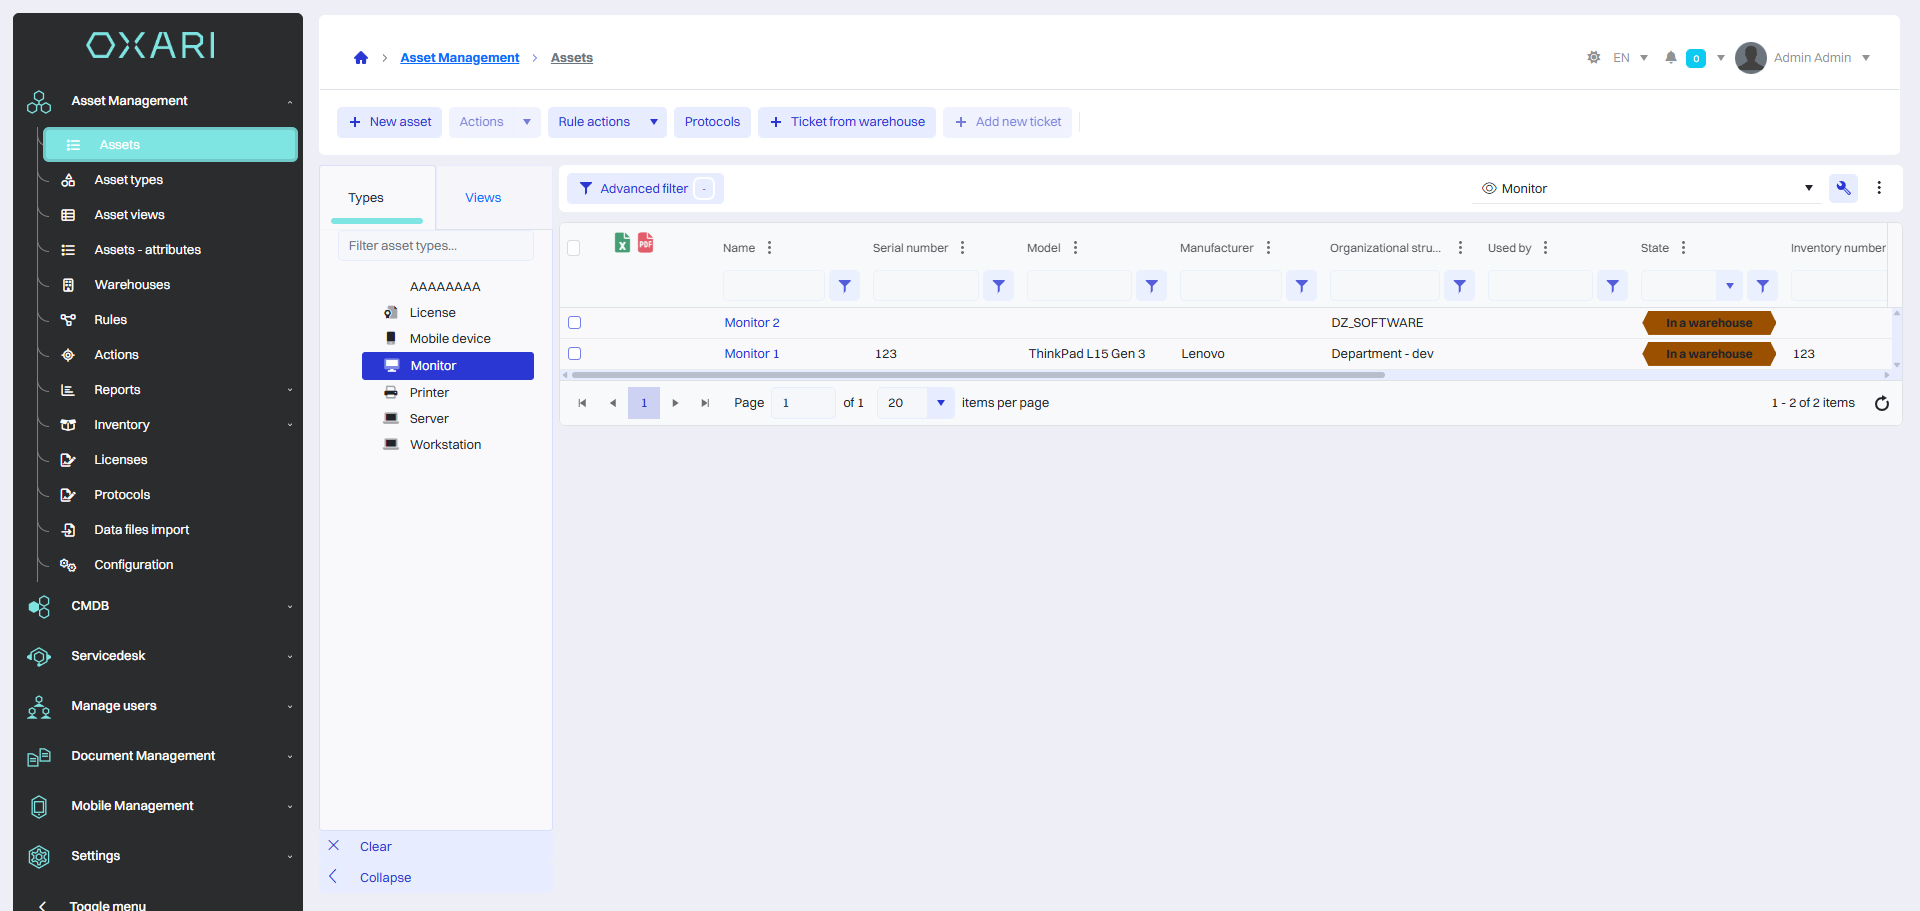Click the Filter asset types input field
Screen dimensions: 1920x911
tap(436, 246)
